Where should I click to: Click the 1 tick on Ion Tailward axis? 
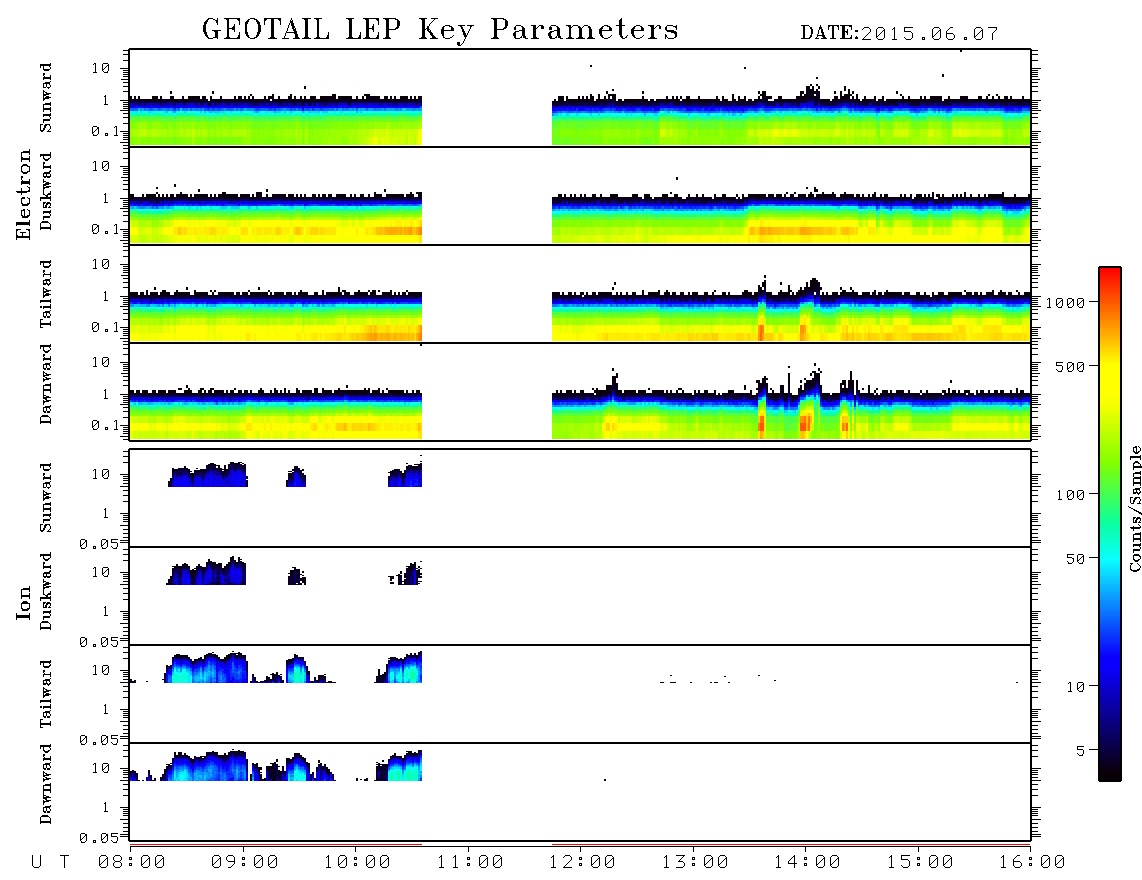pos(106,710)
